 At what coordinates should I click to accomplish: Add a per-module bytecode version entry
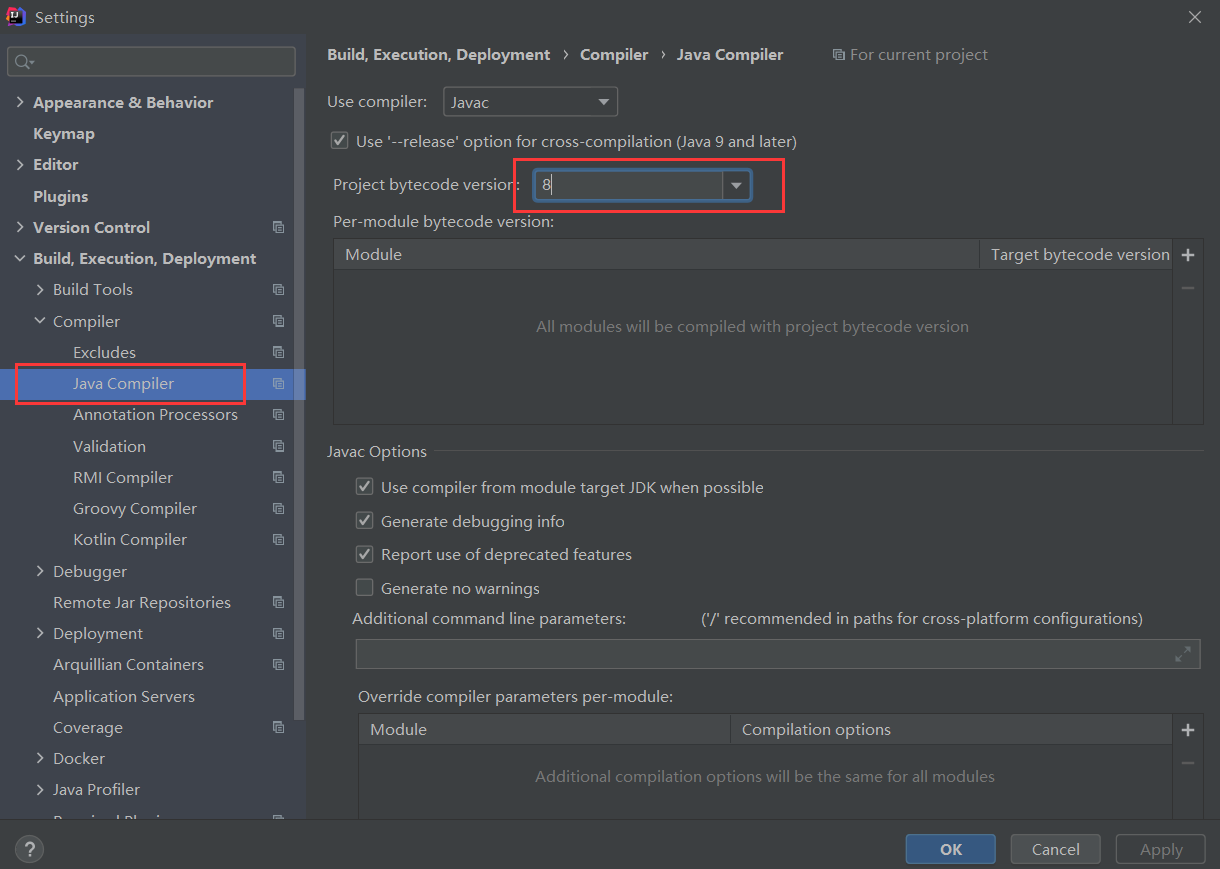(1188, 255)
